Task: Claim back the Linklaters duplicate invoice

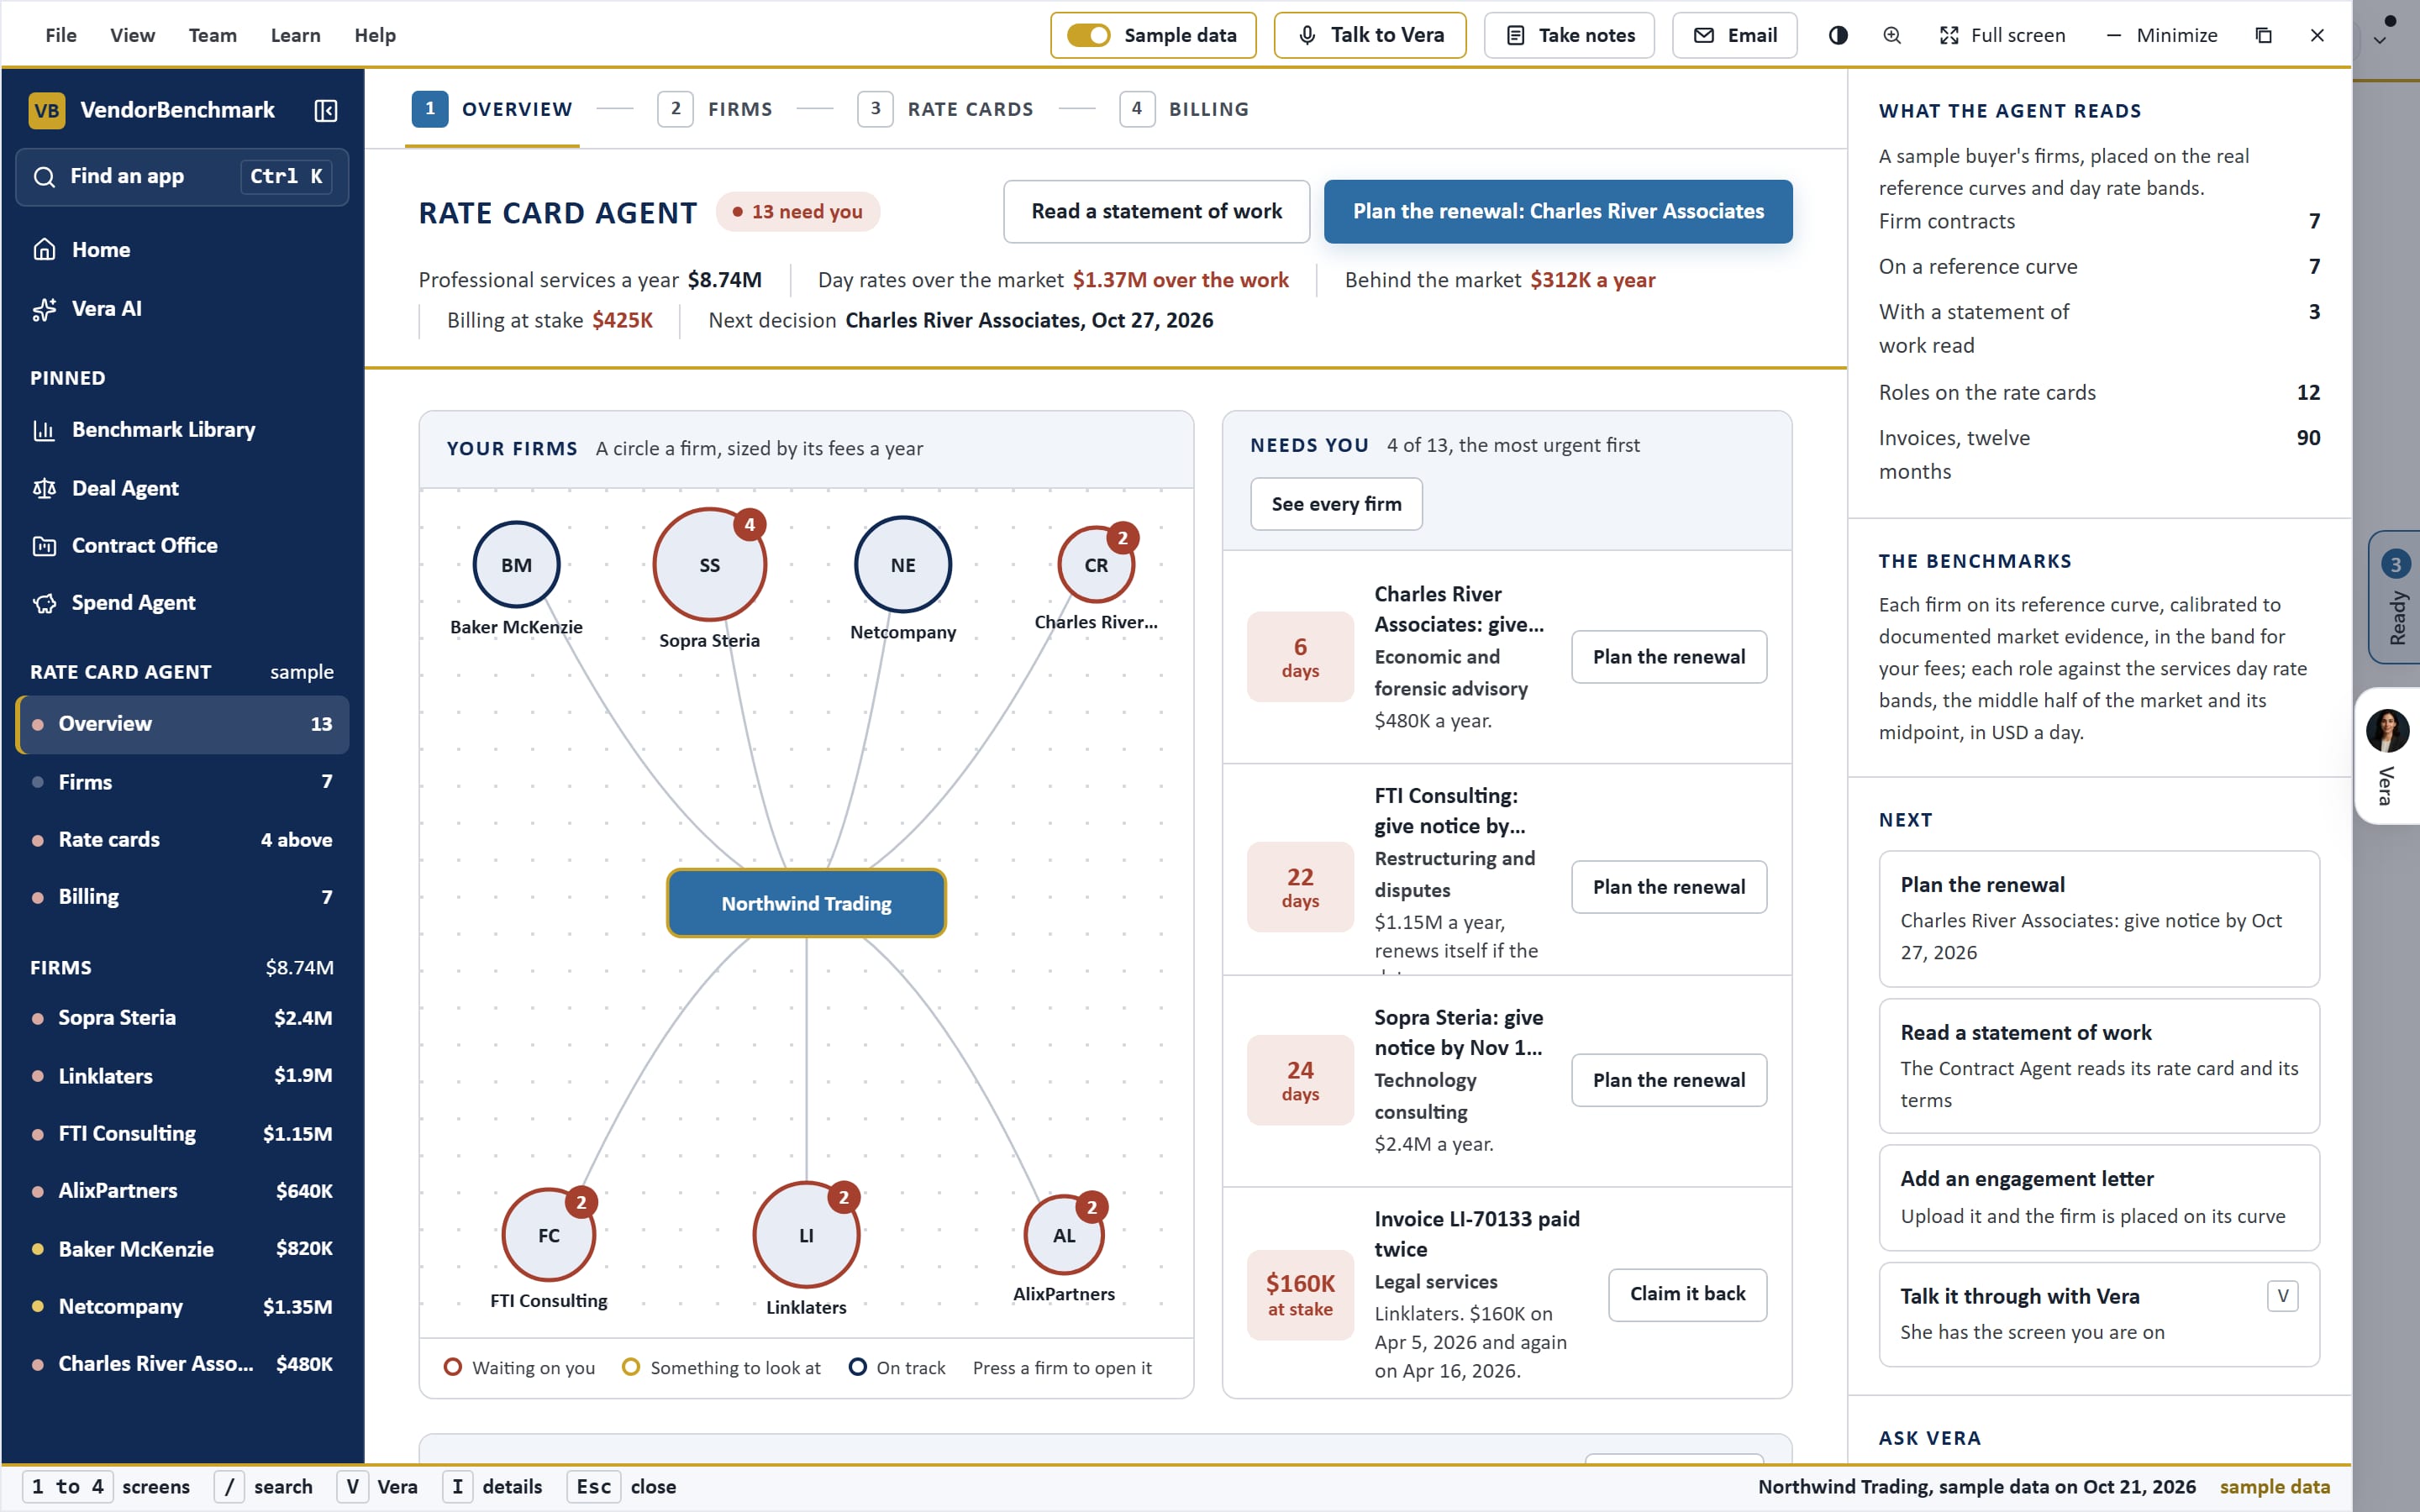Action: [1687, 1294]
